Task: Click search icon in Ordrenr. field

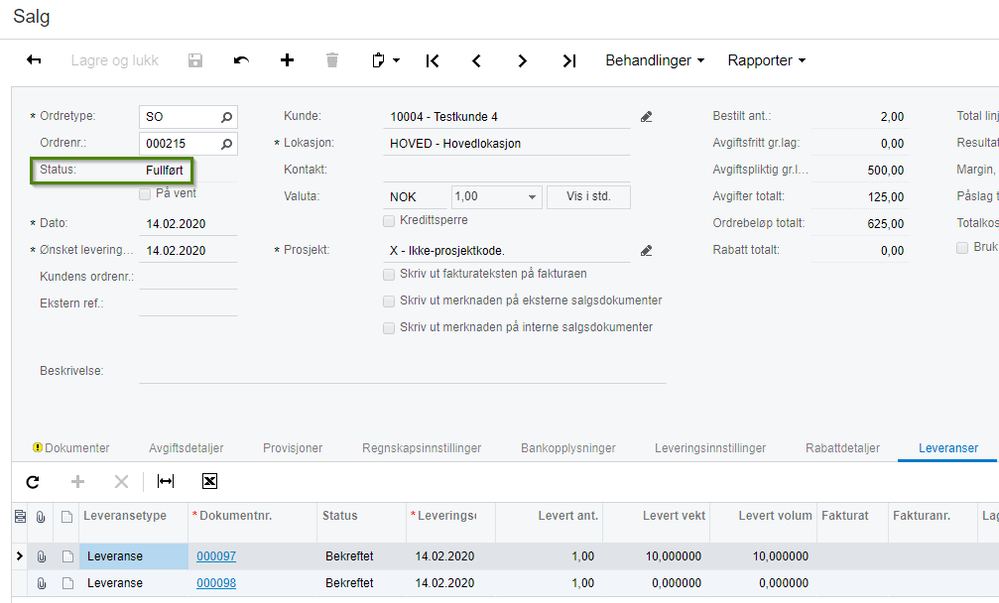Action: point(226,143)
